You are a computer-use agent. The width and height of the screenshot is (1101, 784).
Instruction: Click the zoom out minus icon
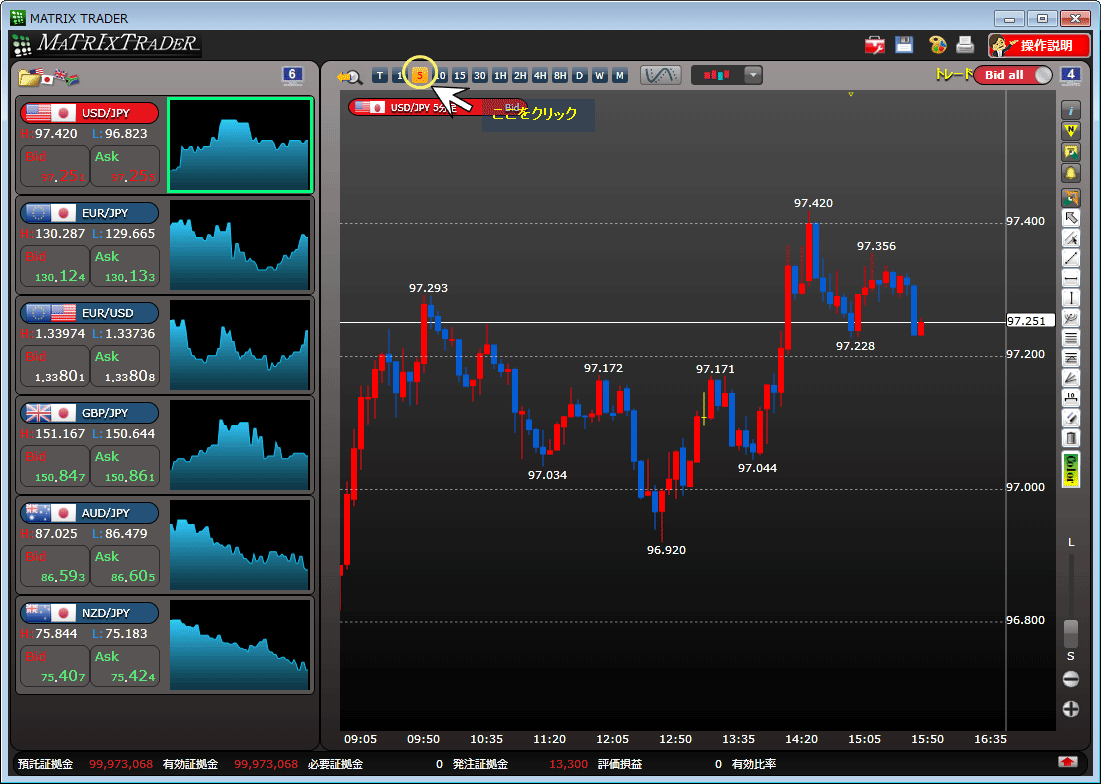pos(1071,679)
